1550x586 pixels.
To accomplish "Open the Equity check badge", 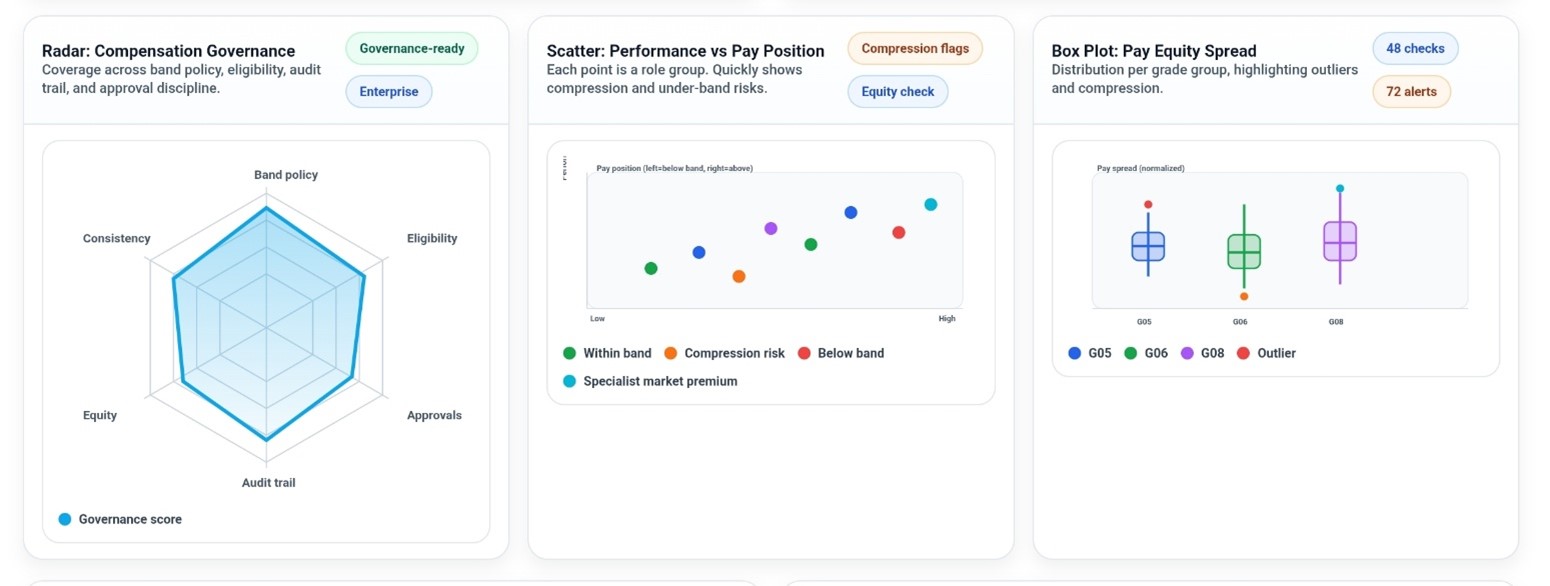I will [897, 92].
